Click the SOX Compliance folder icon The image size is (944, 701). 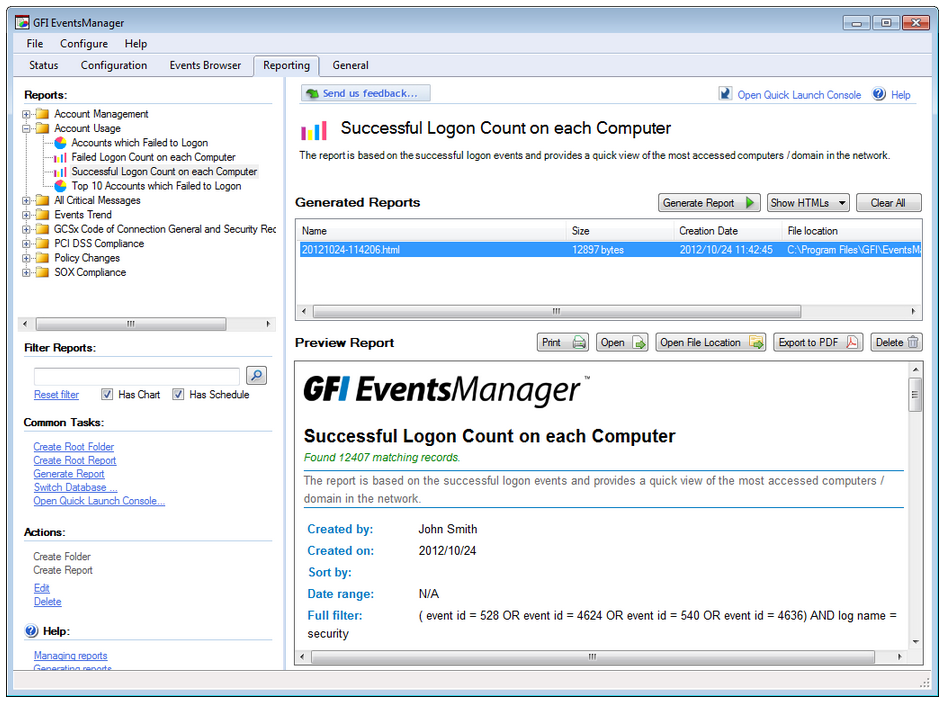(x=42, y=273)
